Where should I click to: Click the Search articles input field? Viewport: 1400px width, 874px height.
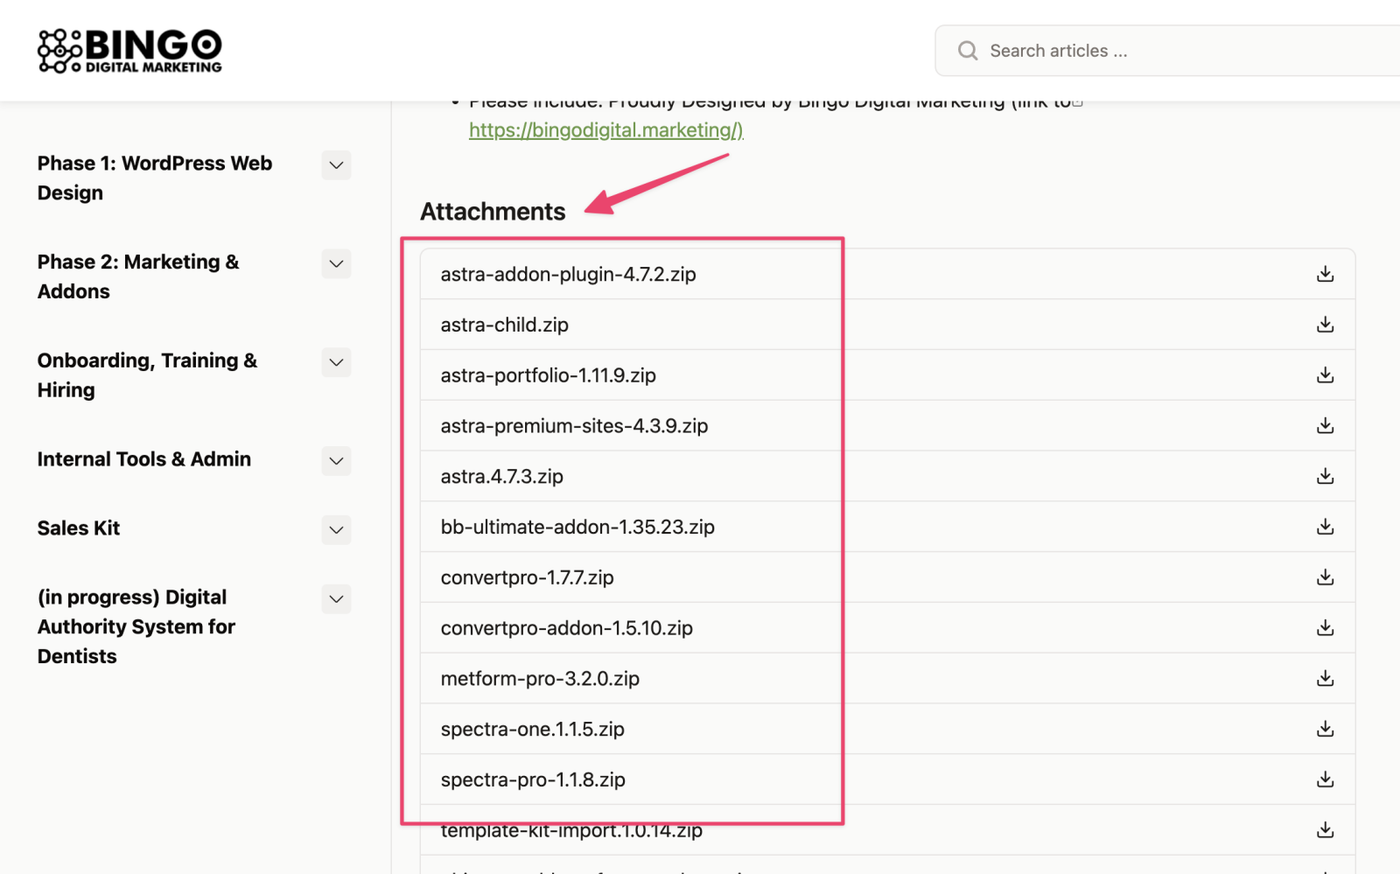[x=1180, y=51]
